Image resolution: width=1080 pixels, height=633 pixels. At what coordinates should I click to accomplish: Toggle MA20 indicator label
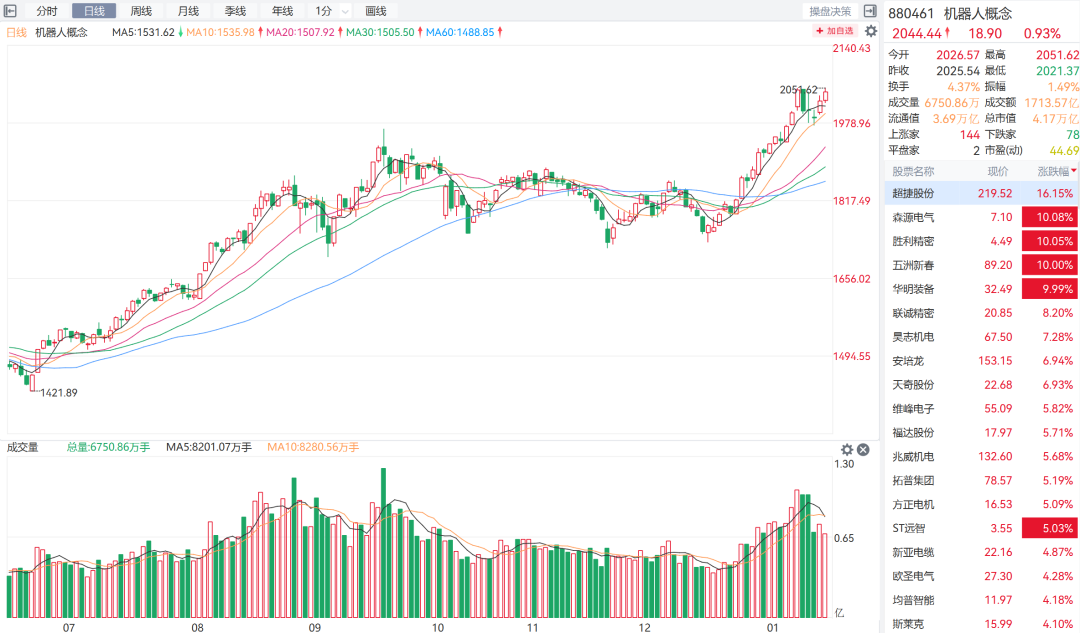(300, 32)
